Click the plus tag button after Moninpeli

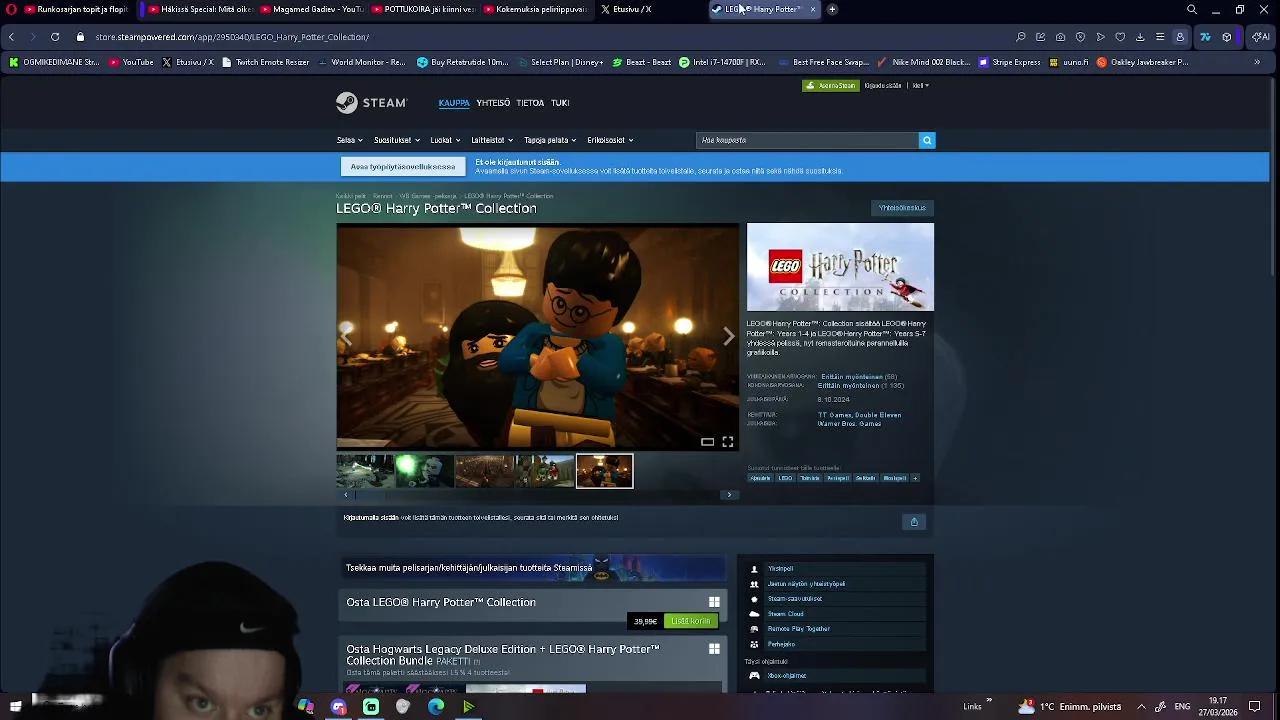(914, 478)
